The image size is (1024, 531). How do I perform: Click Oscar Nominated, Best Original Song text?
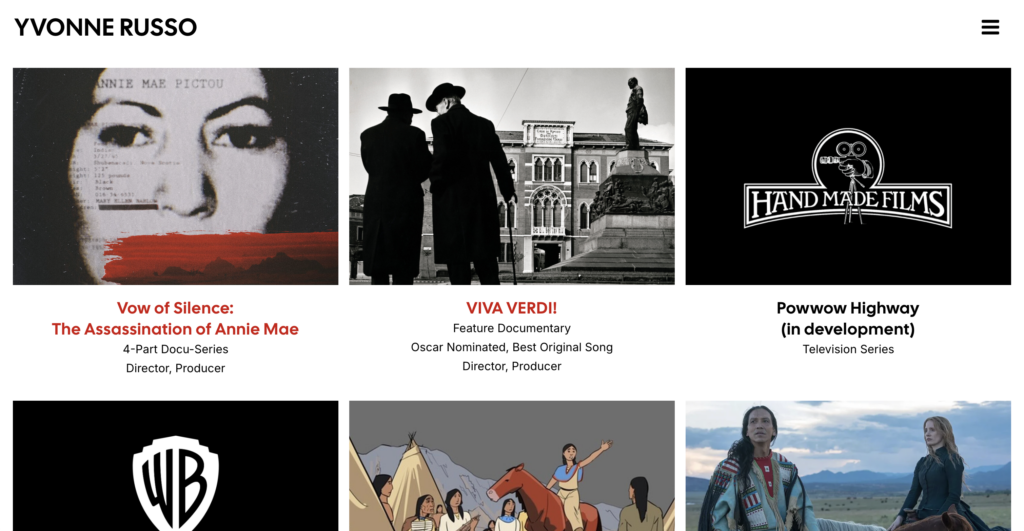(511, 347)
